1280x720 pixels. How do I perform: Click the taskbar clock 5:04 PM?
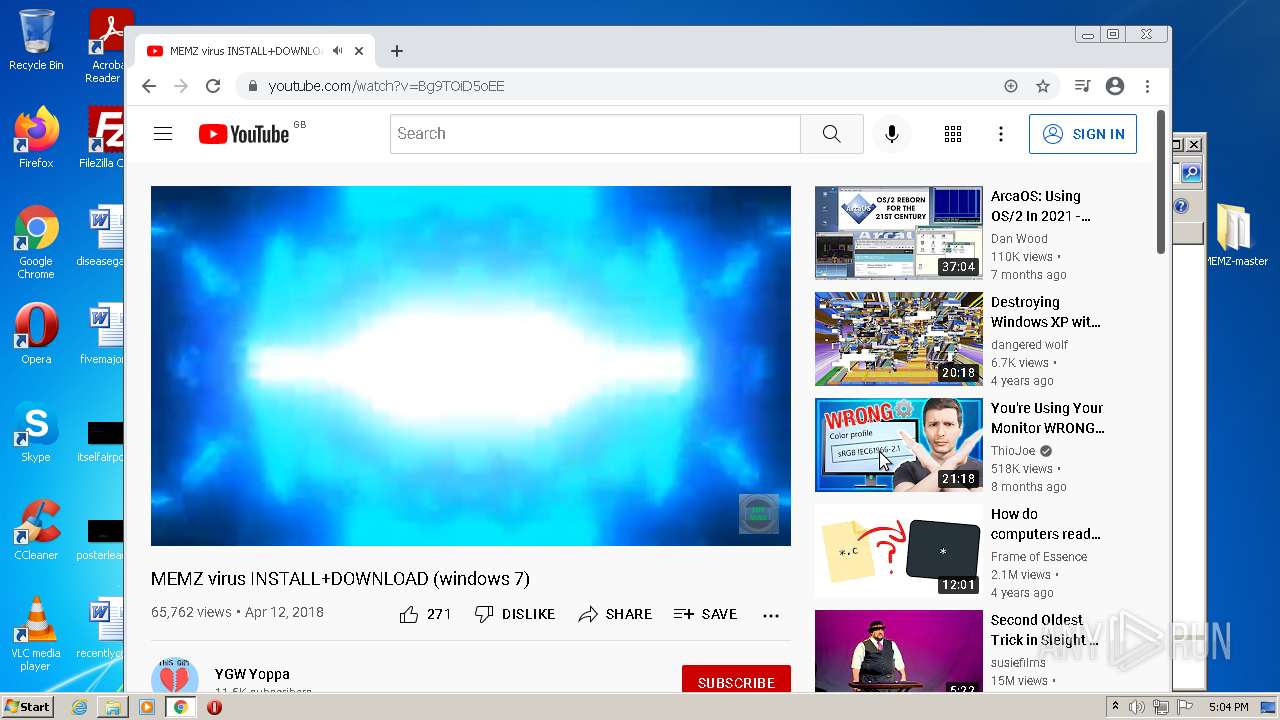click(1228, 707)
